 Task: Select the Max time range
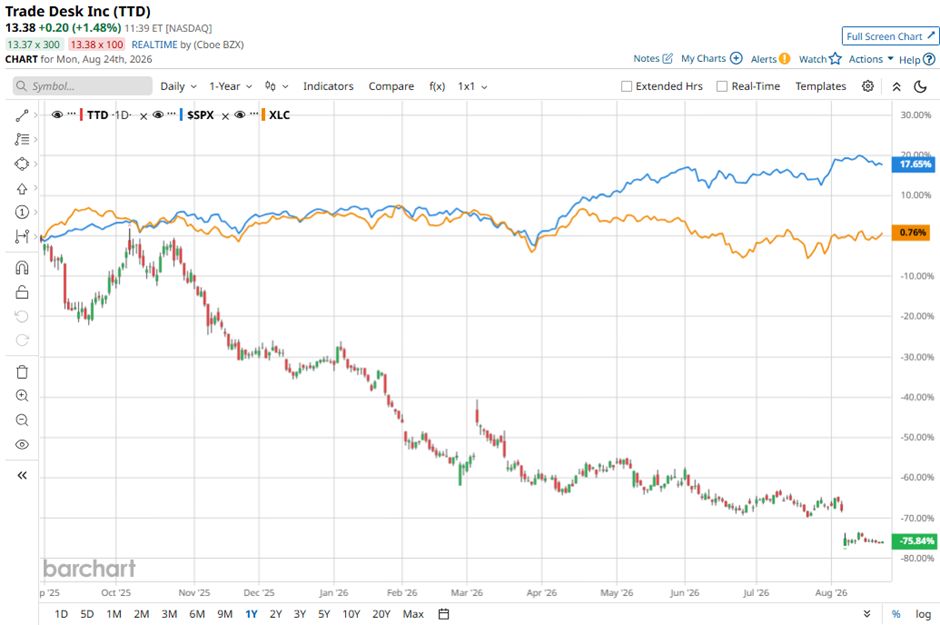413,614
